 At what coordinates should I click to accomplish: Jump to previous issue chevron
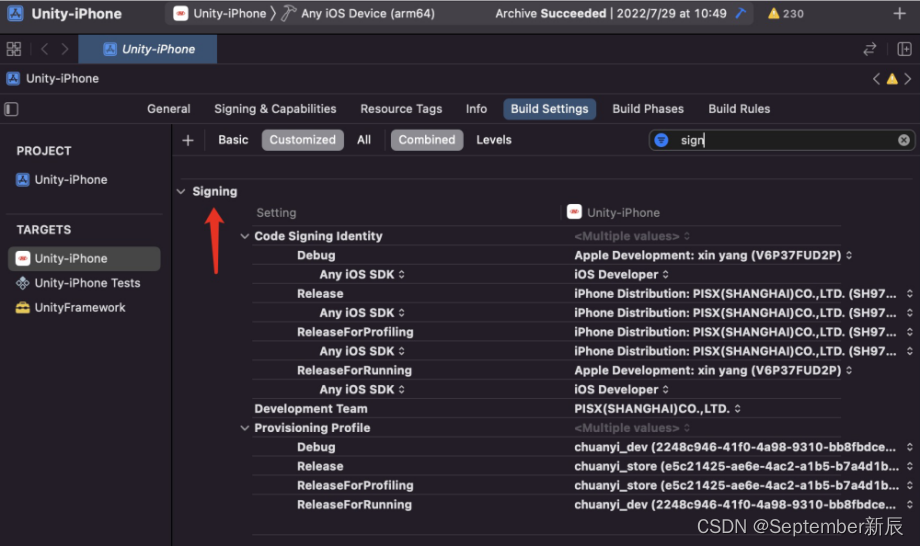[876, 79]
